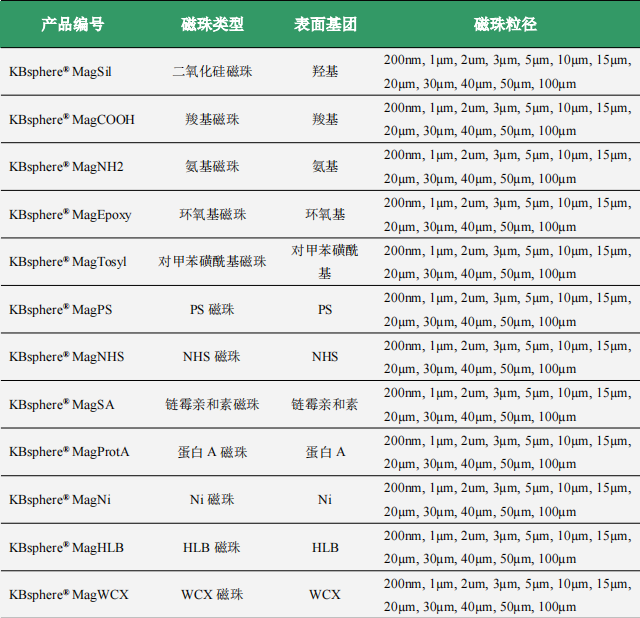The height and width of the screenshot is (618, 640).
Task: Select the KBsphere MagSil product cell
Action: 60,72
